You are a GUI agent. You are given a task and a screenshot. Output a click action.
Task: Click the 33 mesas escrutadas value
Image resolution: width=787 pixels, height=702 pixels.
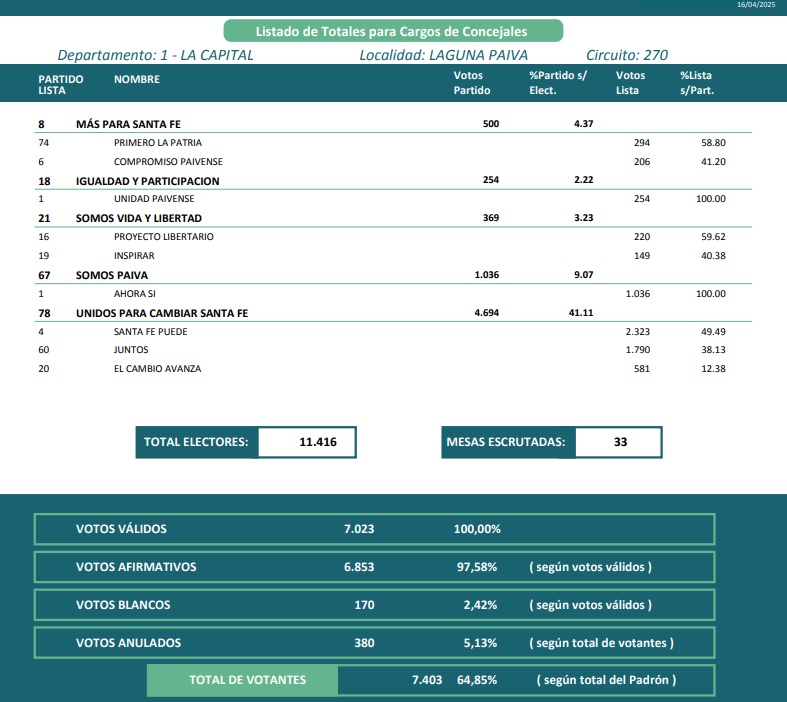(x=620, y=442)
